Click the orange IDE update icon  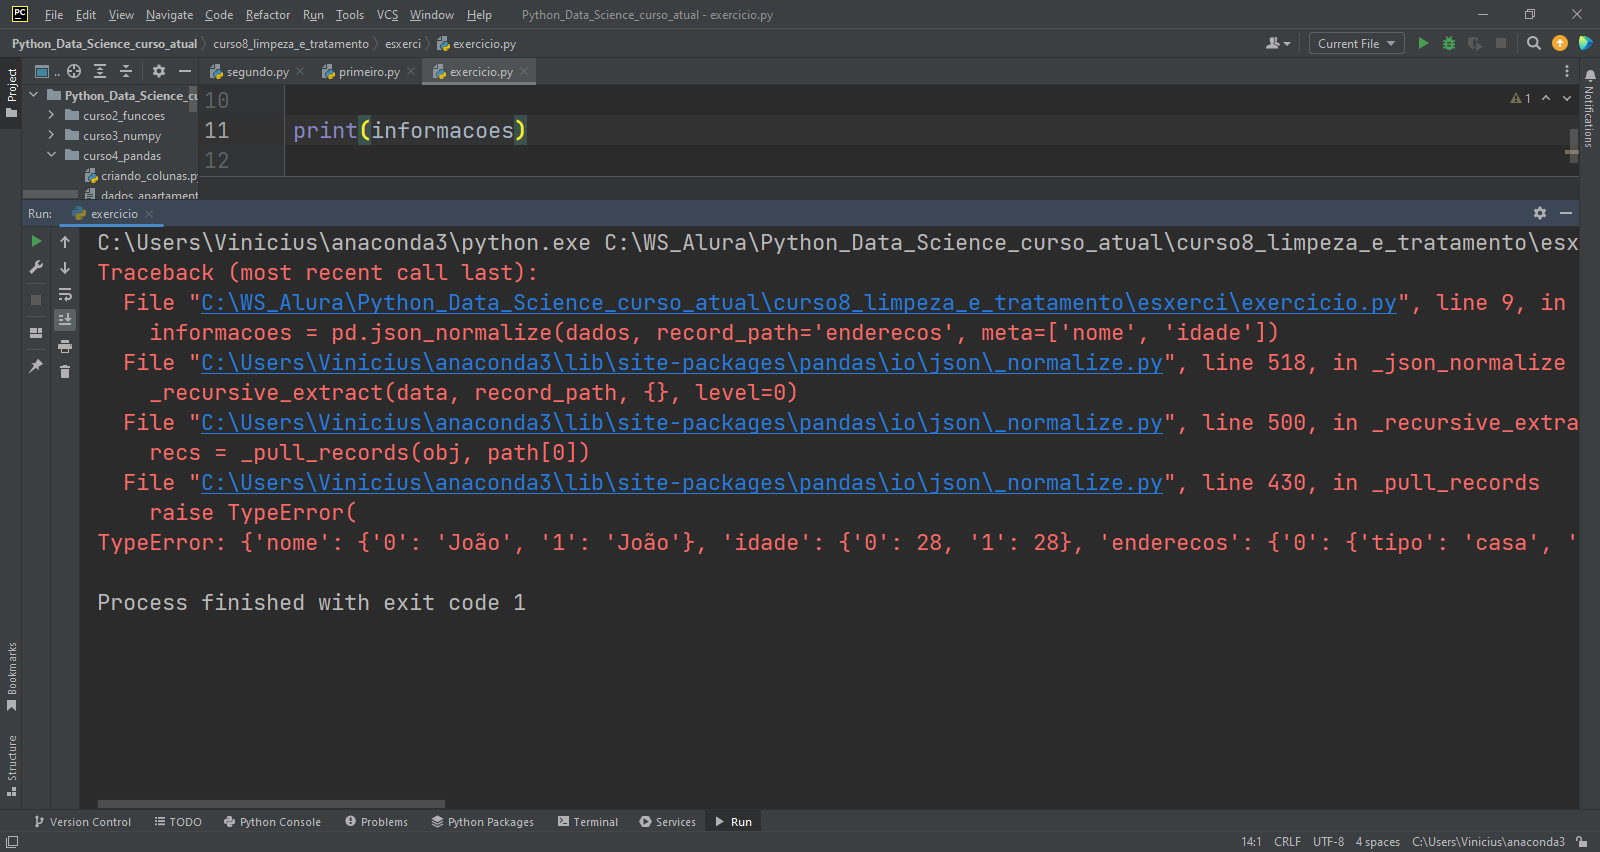pyautogui.click(x=1559, y=43)
